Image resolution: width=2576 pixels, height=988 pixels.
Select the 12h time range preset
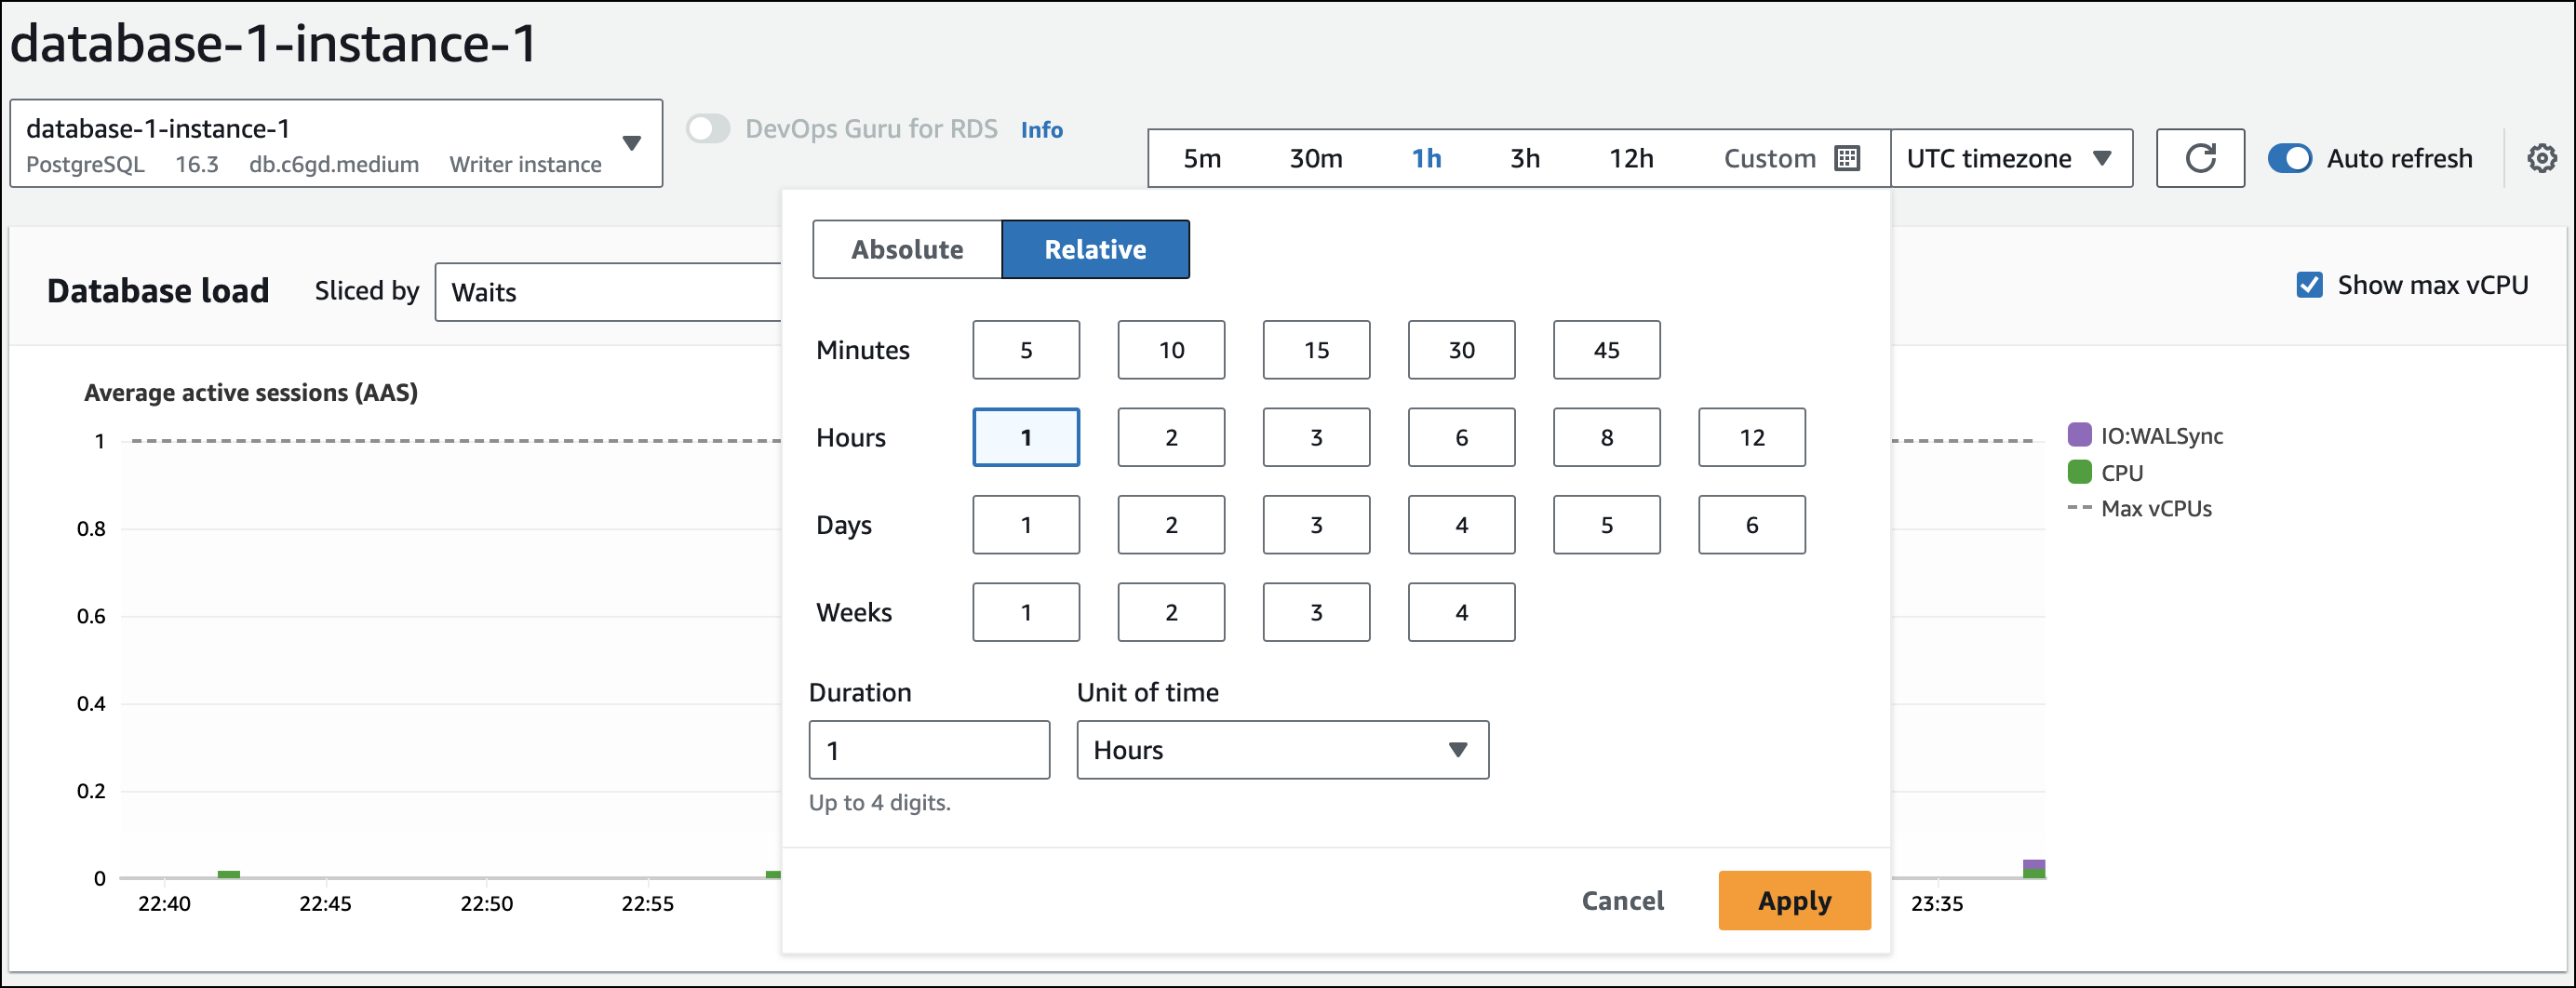pyautogui.click(x=1631, y=158)
